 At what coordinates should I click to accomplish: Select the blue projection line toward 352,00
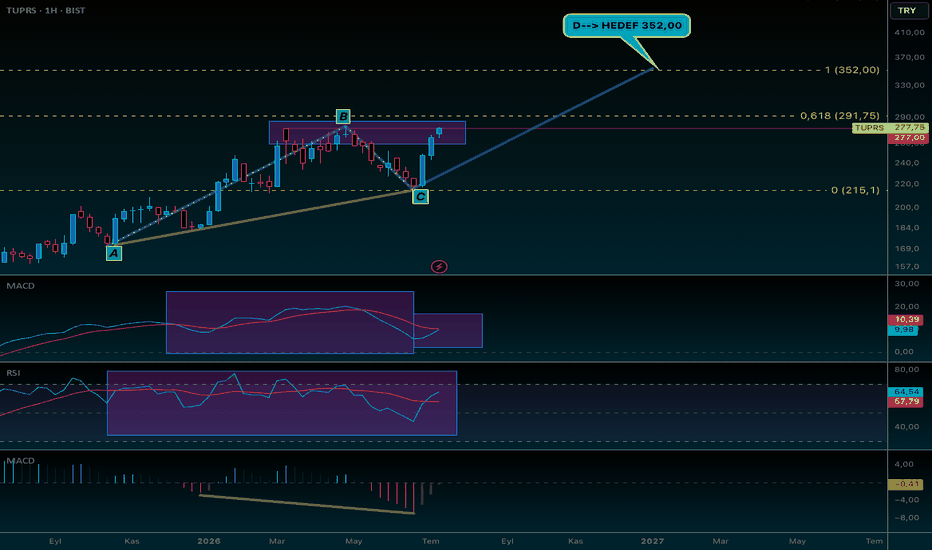tap(538, 127)
